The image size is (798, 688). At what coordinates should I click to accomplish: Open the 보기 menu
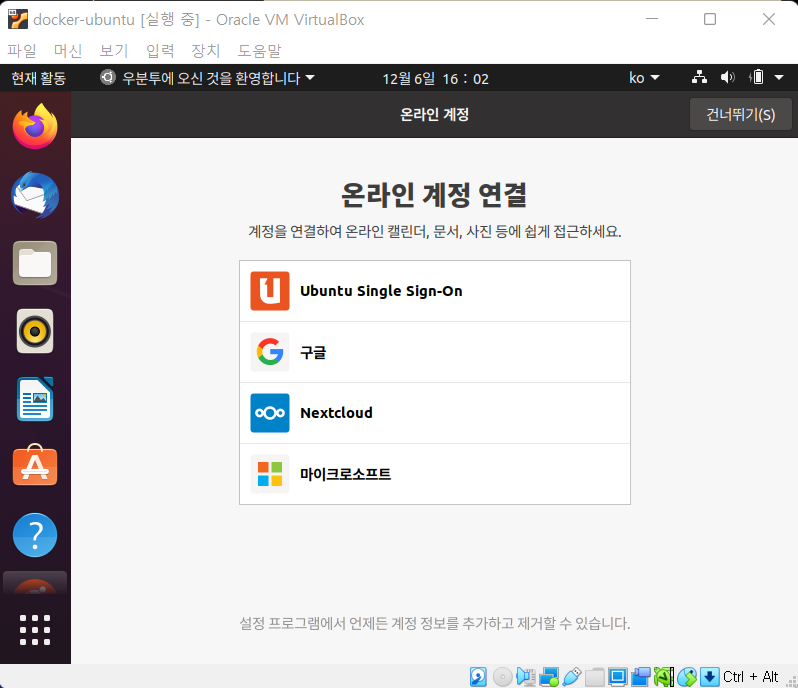pos(114,50)
